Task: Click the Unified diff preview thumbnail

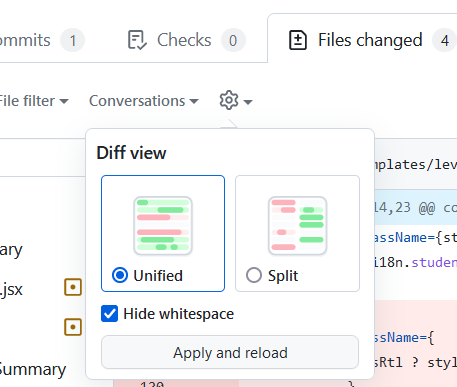Action: point(163,226)
